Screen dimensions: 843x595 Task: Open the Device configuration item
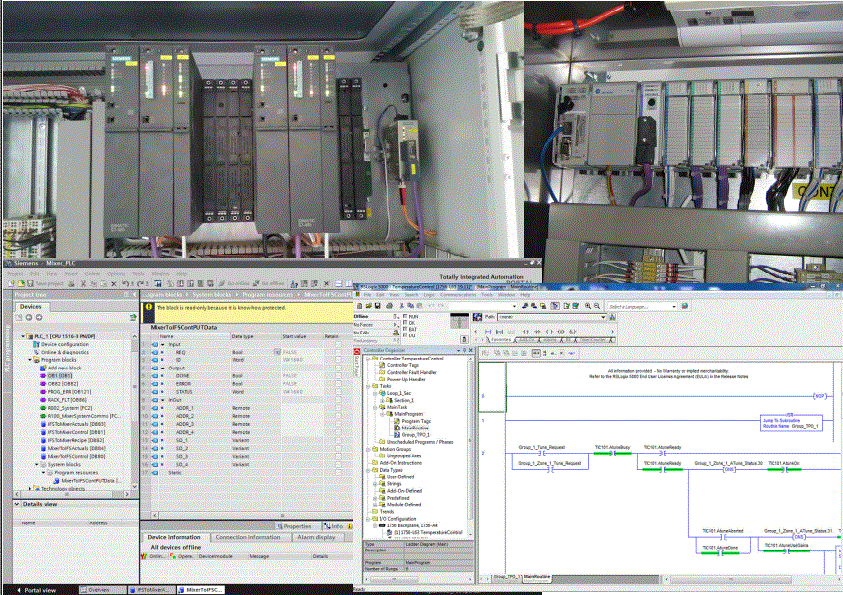pyautogui.click(x=63, y=344)
